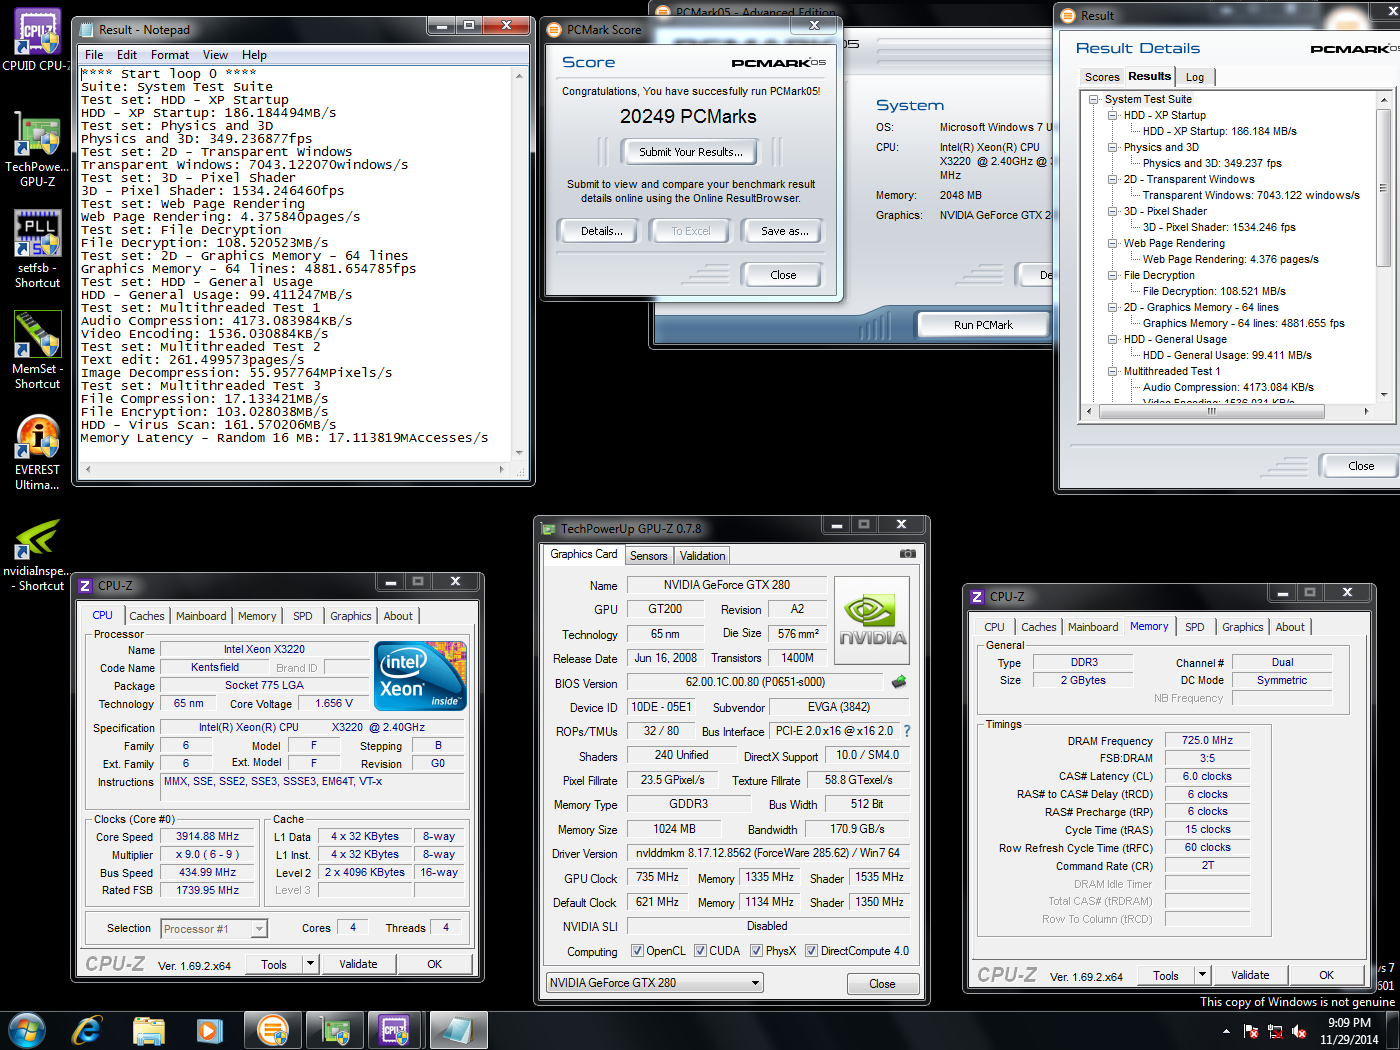Image resolution: width=1400 pixels, height=1050 pixels.
Task: Collapse the 3D - Pixel Shader node
Action: coord(1113,211)
